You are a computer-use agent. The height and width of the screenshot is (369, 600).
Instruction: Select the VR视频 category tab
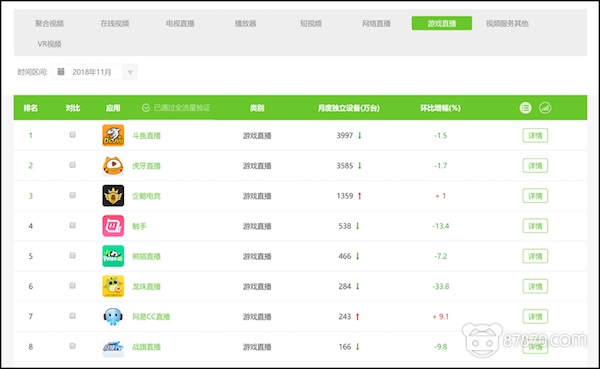click(x=49, y=44)
